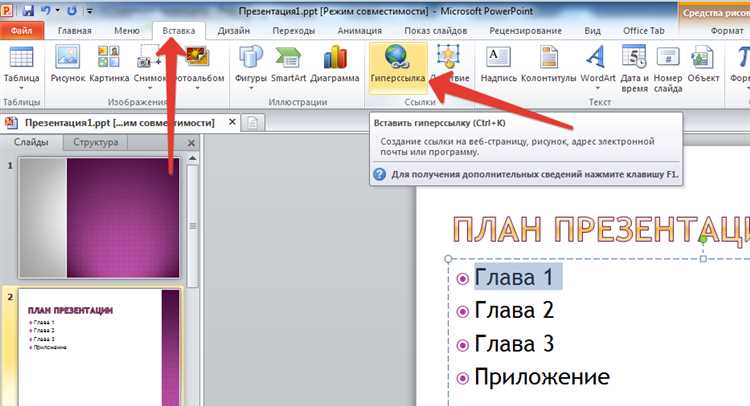Switch to the Вставка ribbon tab

tap(179, 31)
